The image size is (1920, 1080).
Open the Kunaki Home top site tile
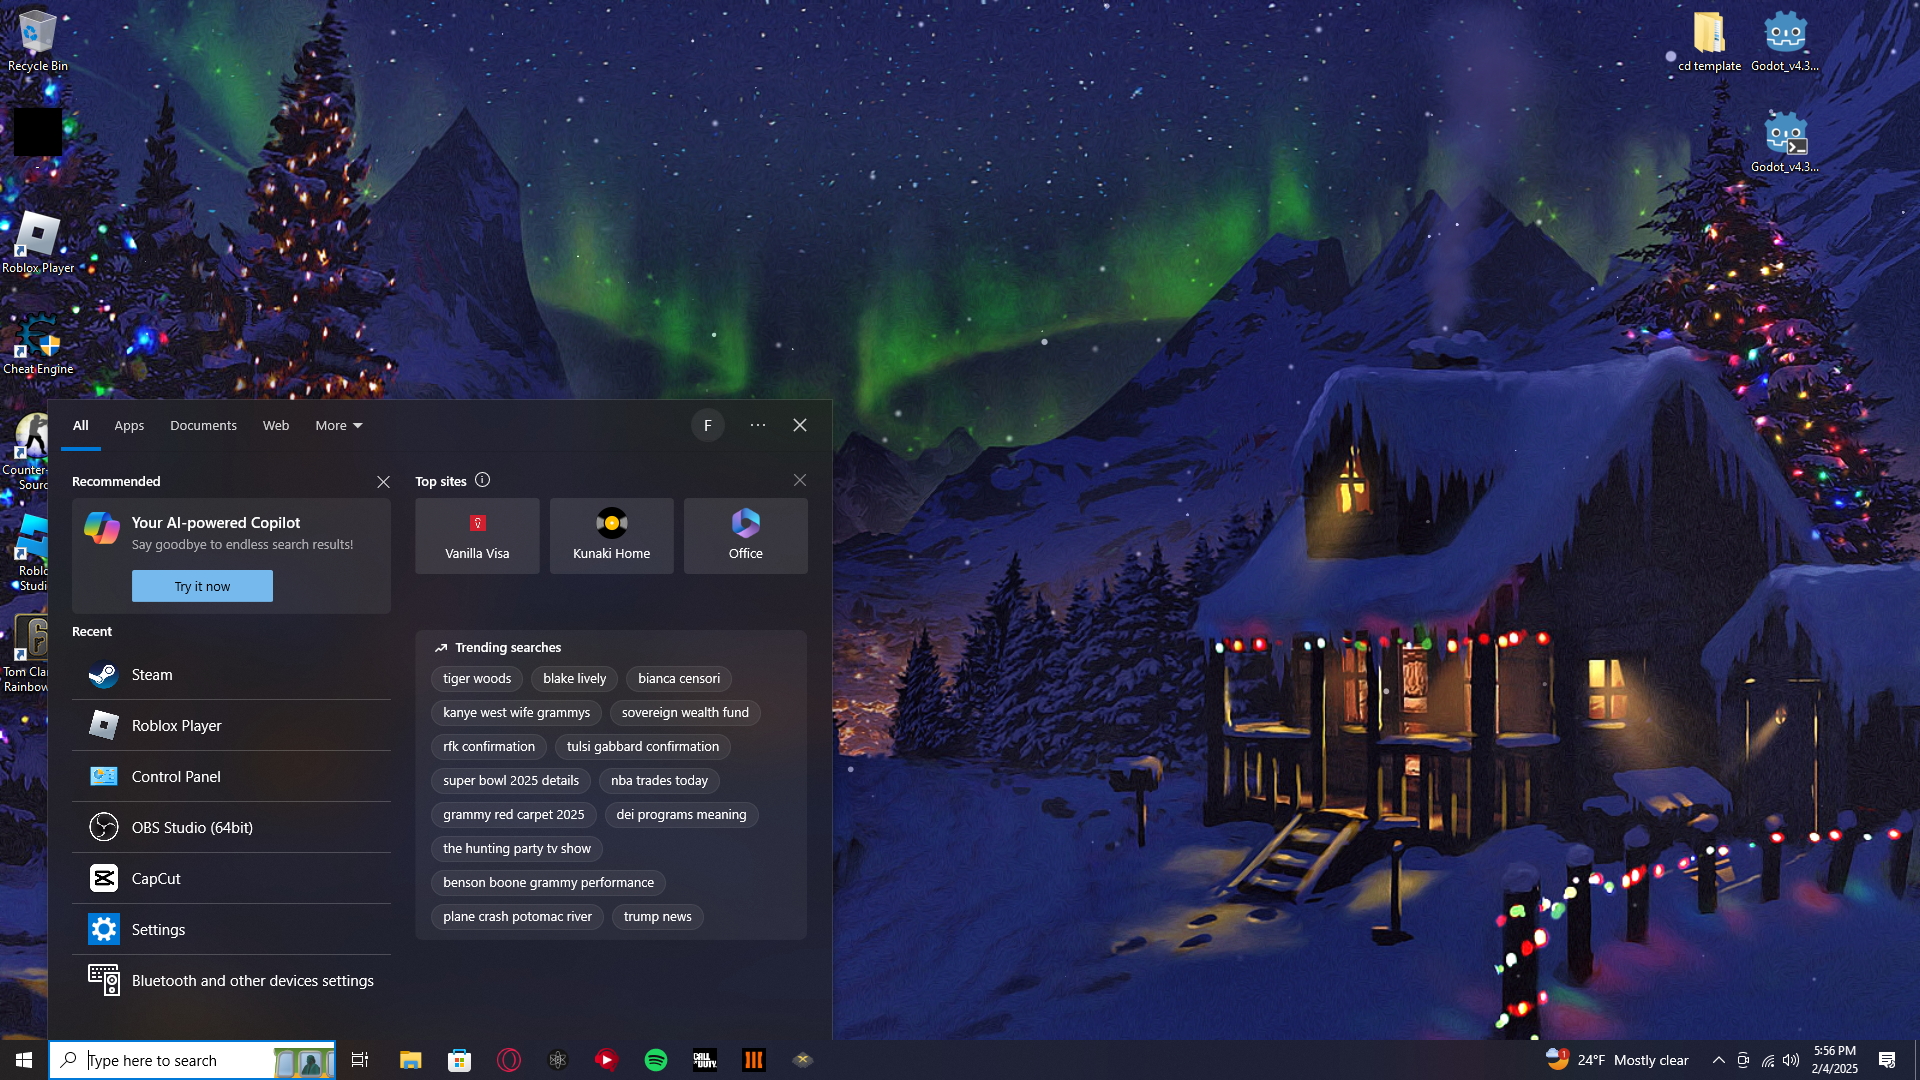pos(611,536)
